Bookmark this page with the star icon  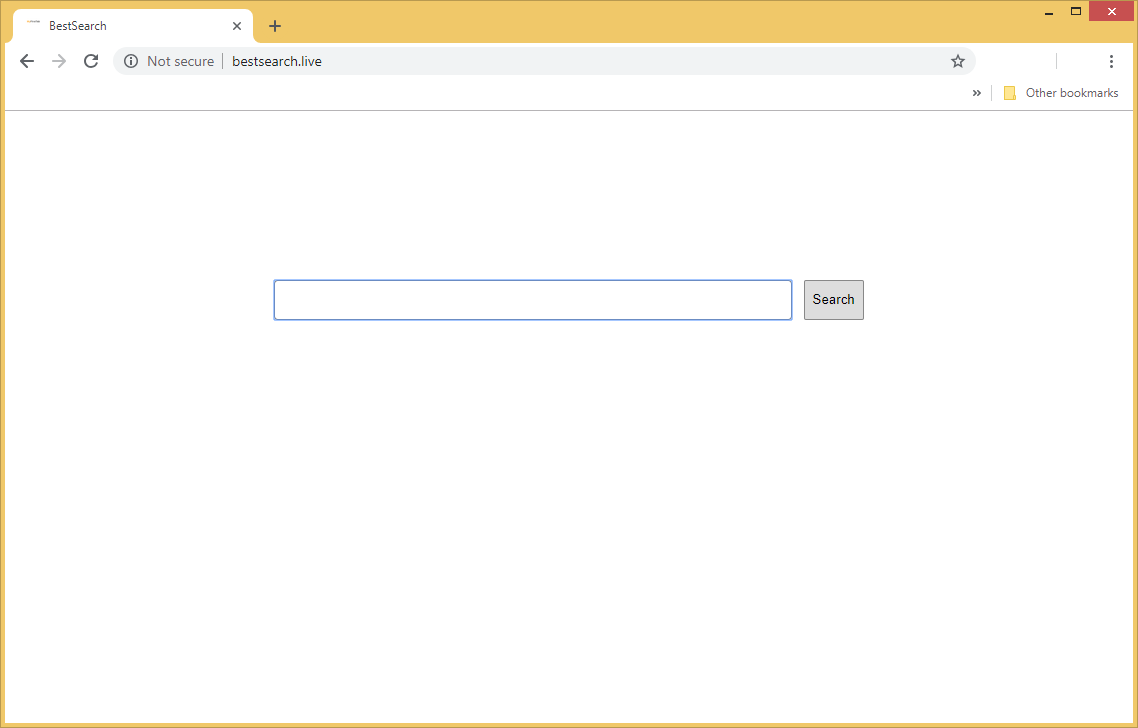(x=958, y=61)
